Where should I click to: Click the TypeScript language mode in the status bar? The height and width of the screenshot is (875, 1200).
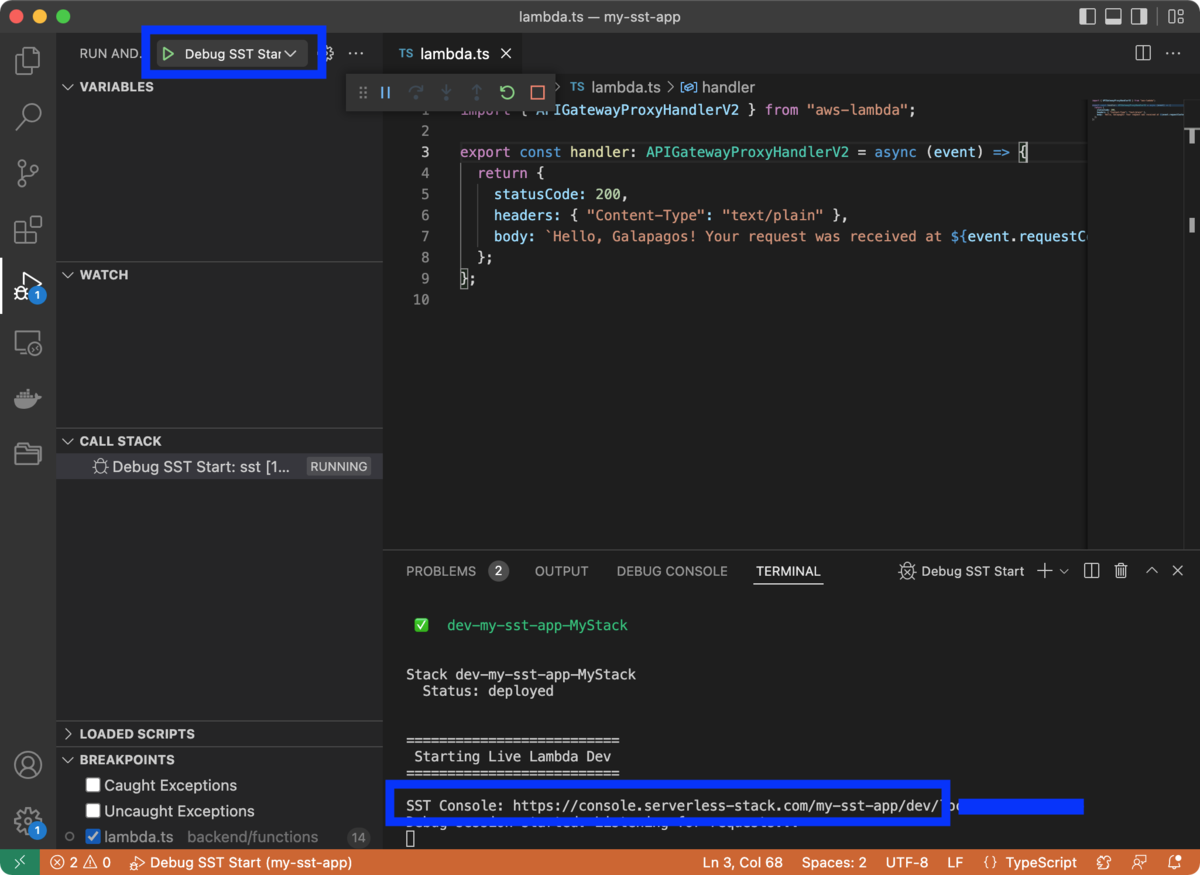point(1040,861)
